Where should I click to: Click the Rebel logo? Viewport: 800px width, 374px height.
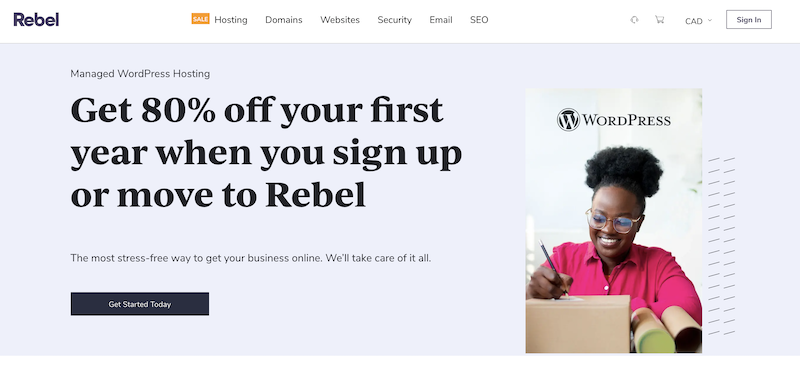pyautogui.click(x=36, y=20)
